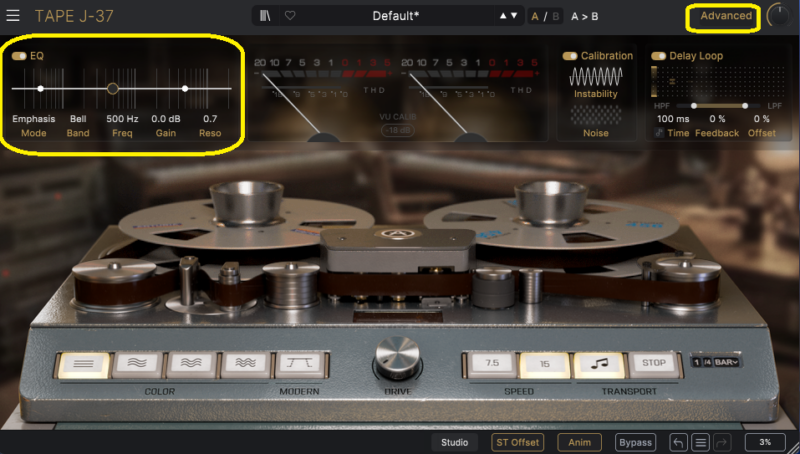Image resolution: width=800 pixels, height=454 pixels.
Task: Click the Drive knob
Action: click(x=399, y=357)
